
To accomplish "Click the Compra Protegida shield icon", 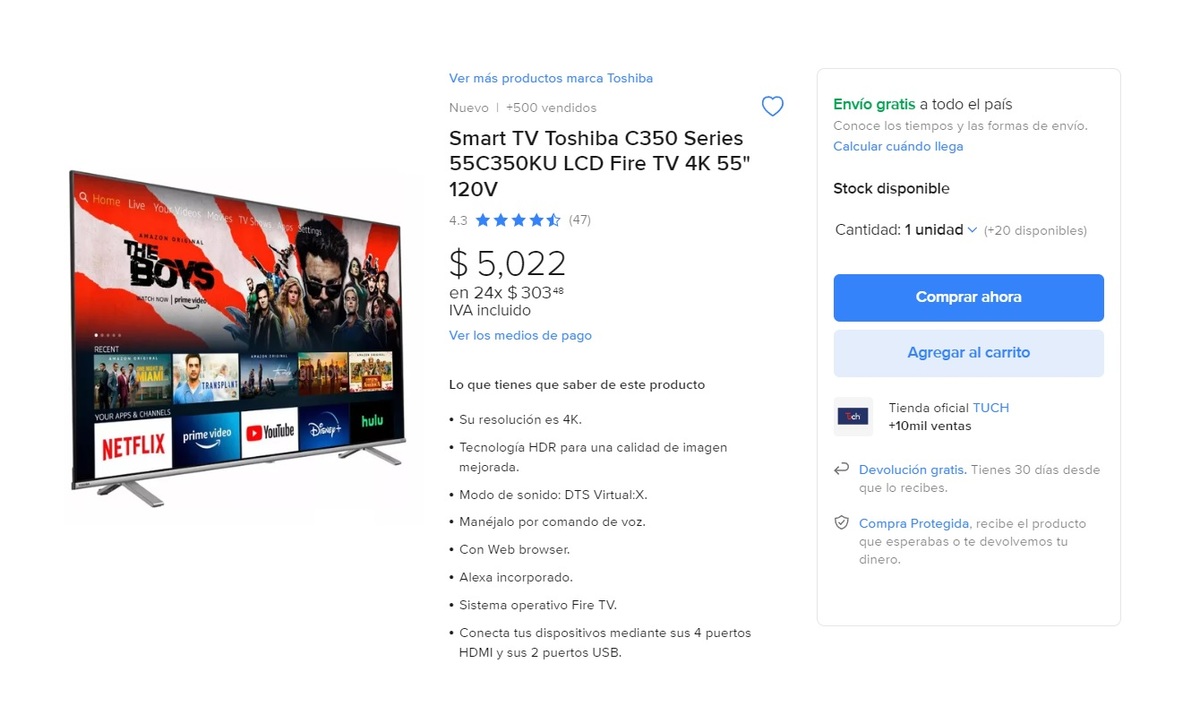I will (841, 523).
